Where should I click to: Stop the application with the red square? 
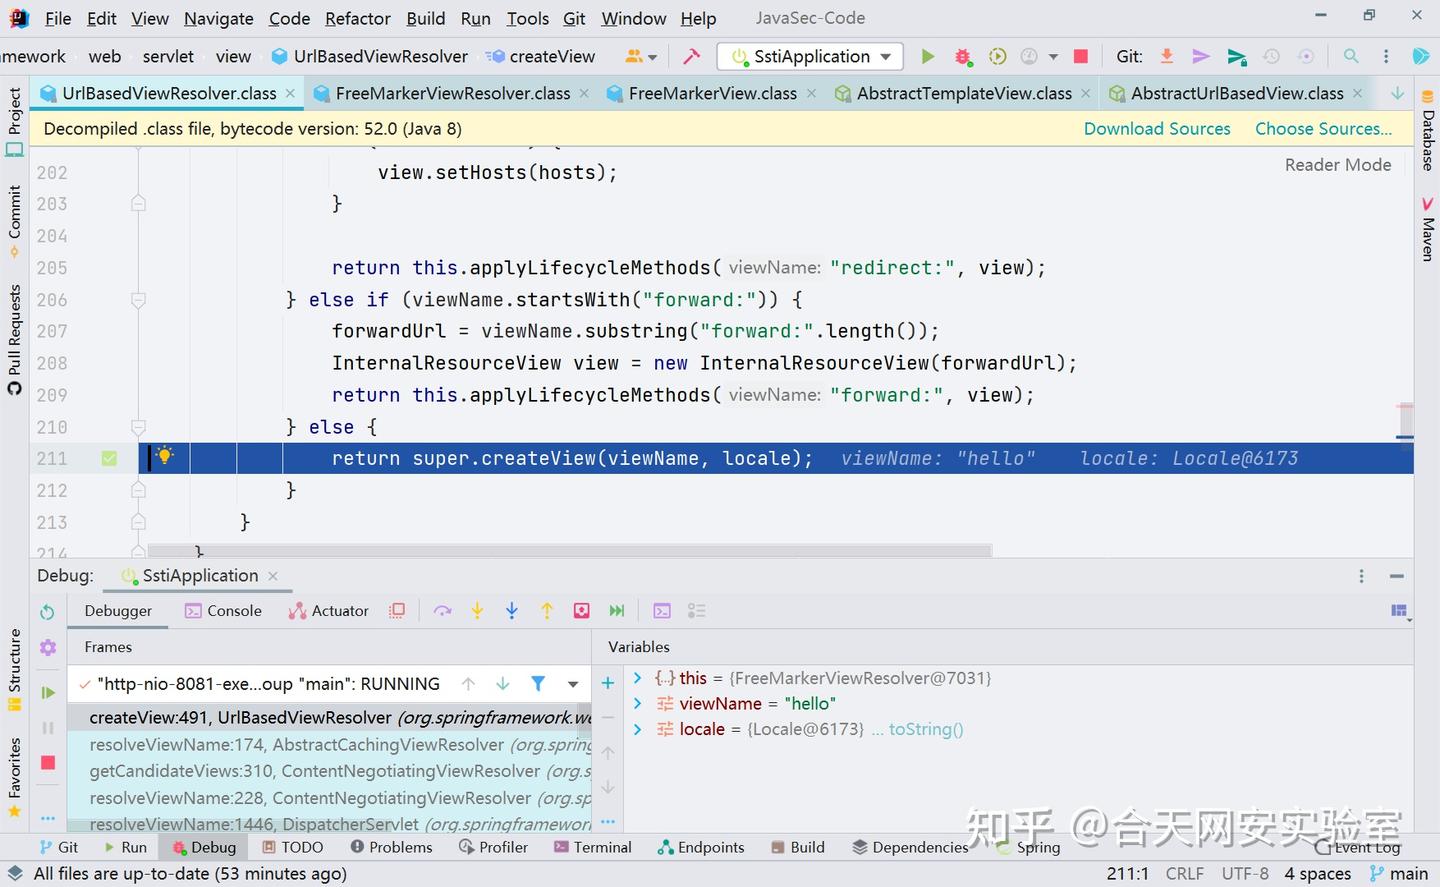(1080, 57)
